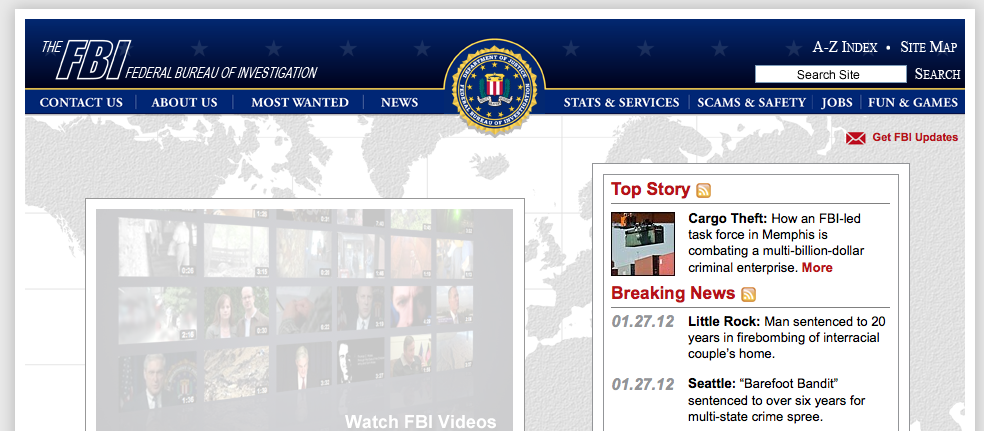Go to Most Wanted section
Viewport: 984px width, 431px height.
300,102
